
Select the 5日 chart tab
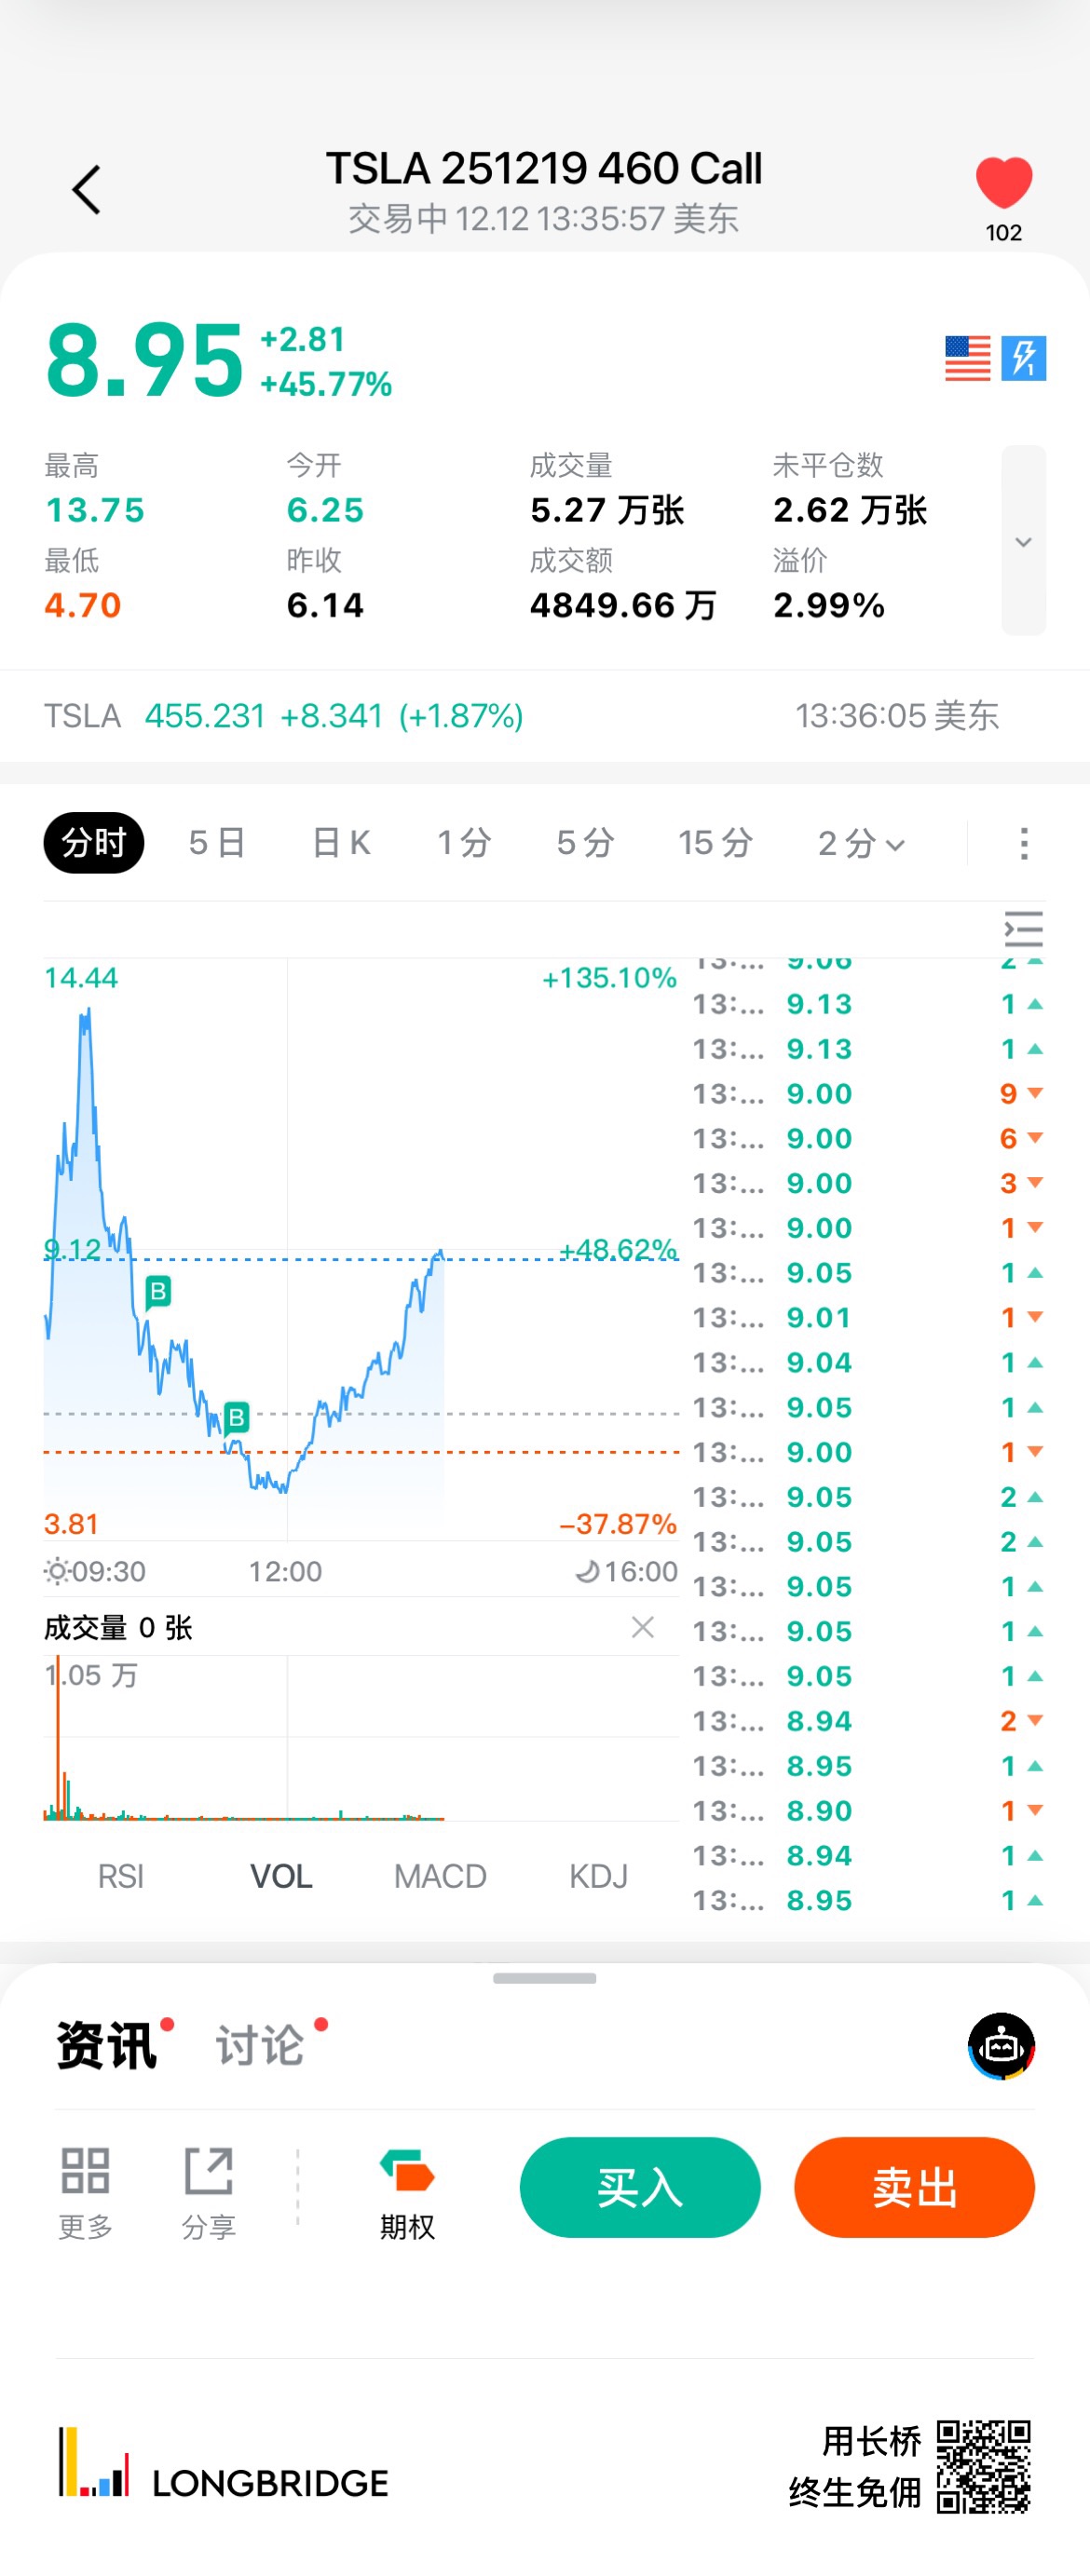(x=217, y=843)
